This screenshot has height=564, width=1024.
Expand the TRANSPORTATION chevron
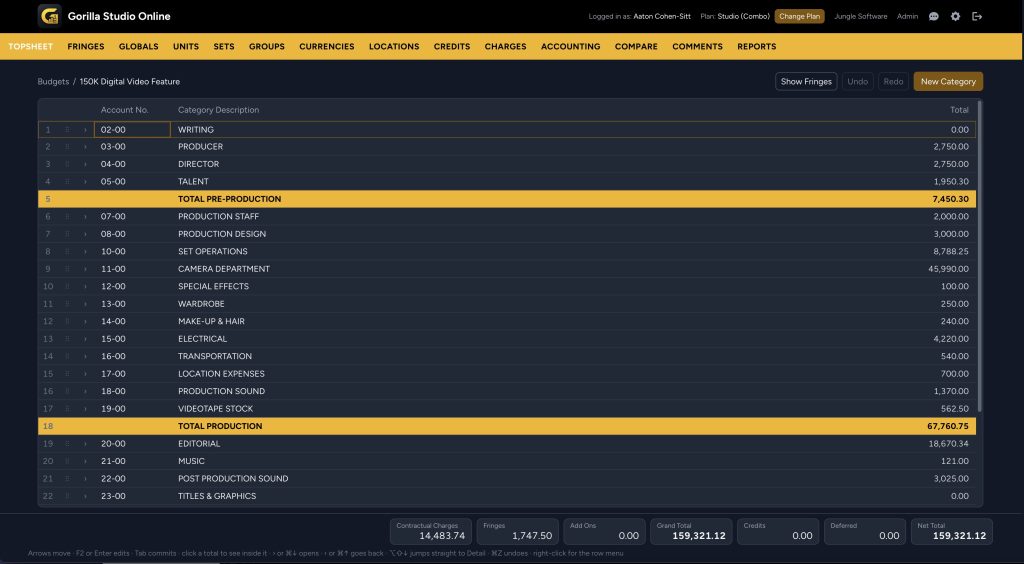(85, 356)
